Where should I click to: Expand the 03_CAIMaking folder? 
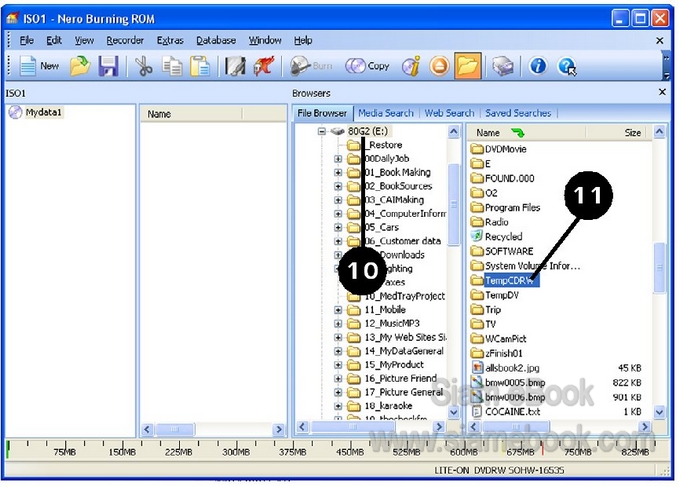337,200
